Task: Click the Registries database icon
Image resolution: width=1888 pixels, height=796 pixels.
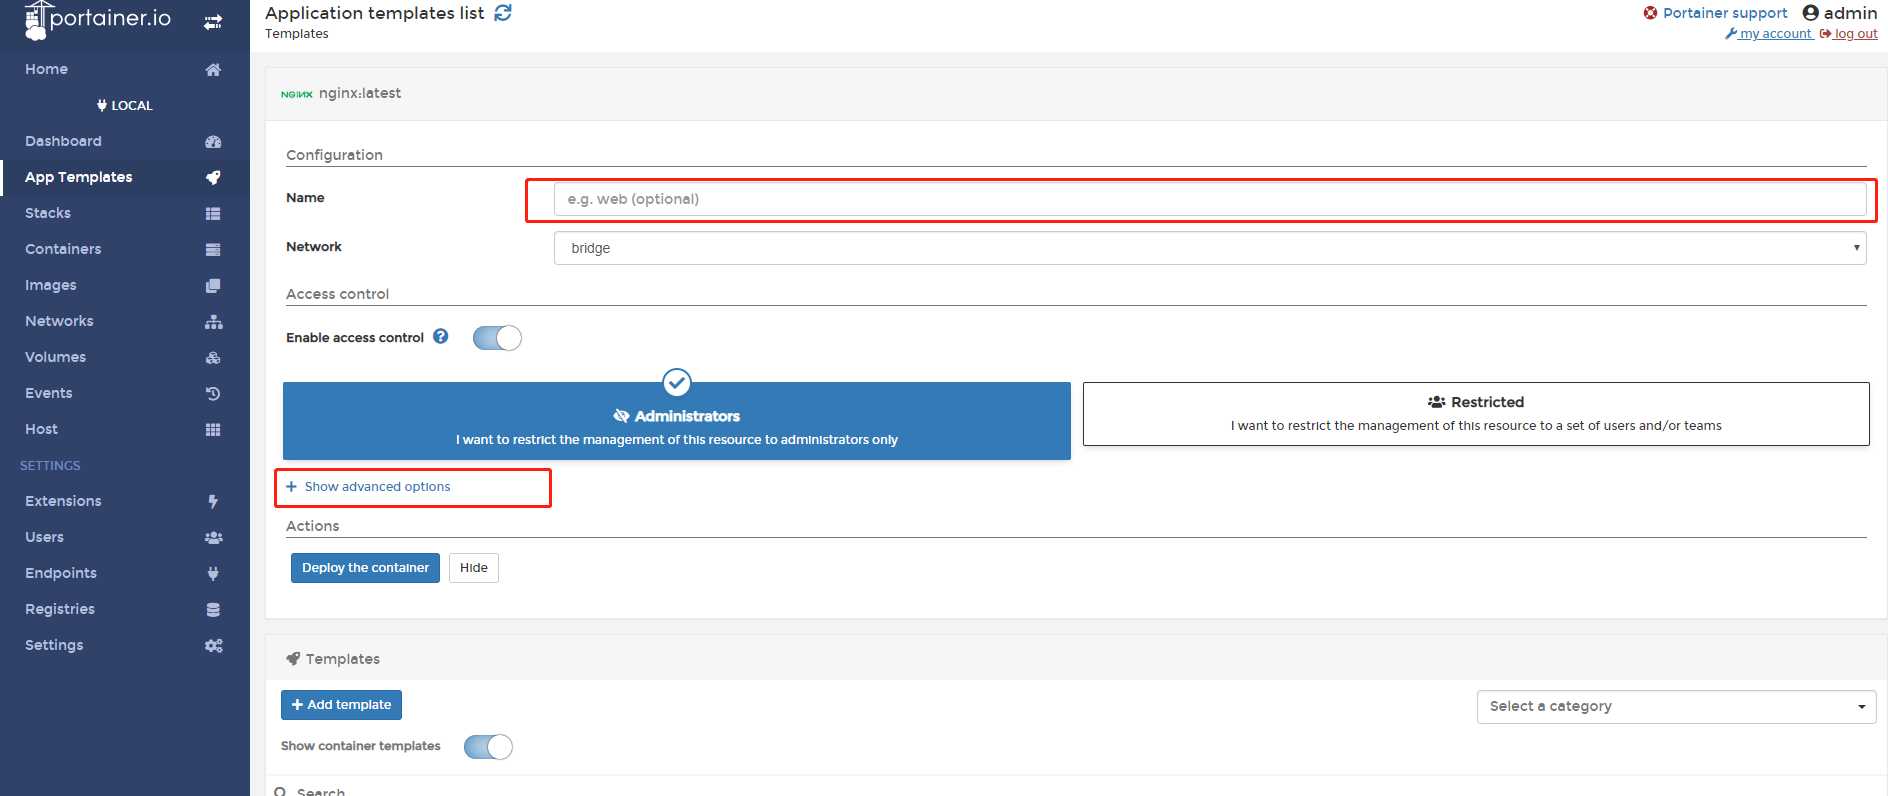Action: pos(213,610)
